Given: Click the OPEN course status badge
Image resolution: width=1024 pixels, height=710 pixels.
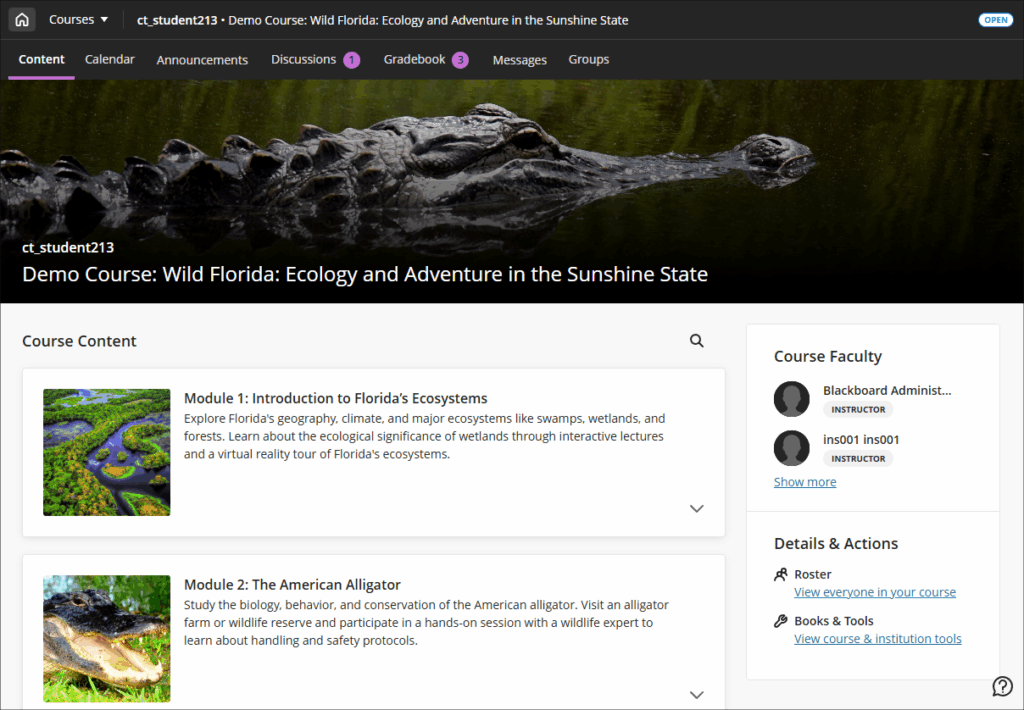Looking at the screenshot, I should (x=995, y=20).
